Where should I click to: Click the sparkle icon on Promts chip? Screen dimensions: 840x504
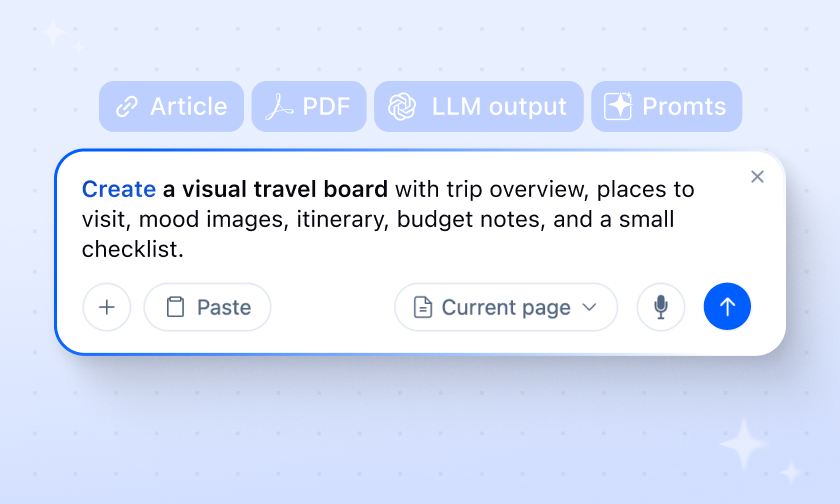click(x=618, y=107)
